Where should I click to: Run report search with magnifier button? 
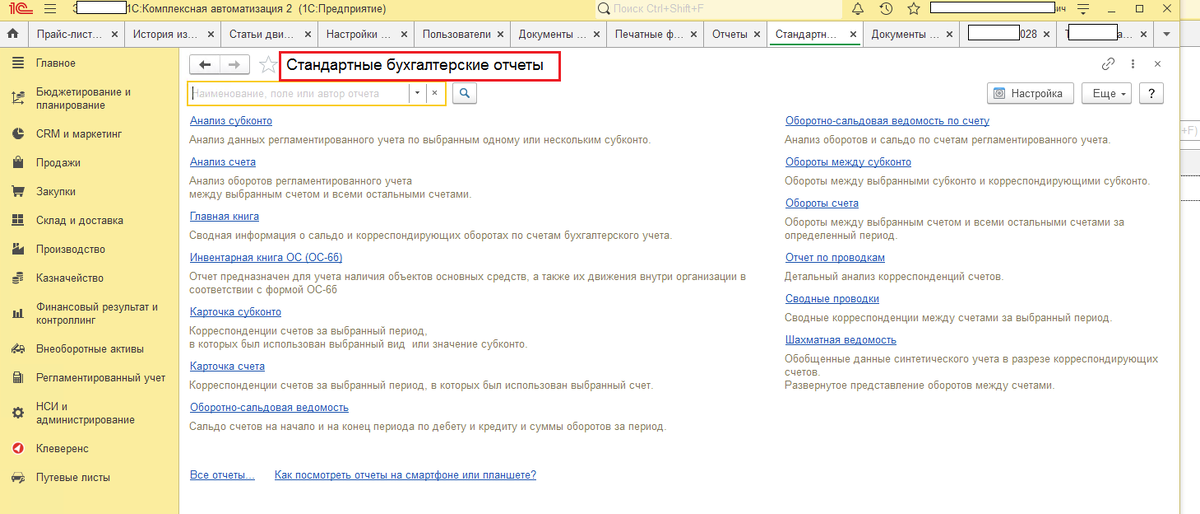(464, 93)
